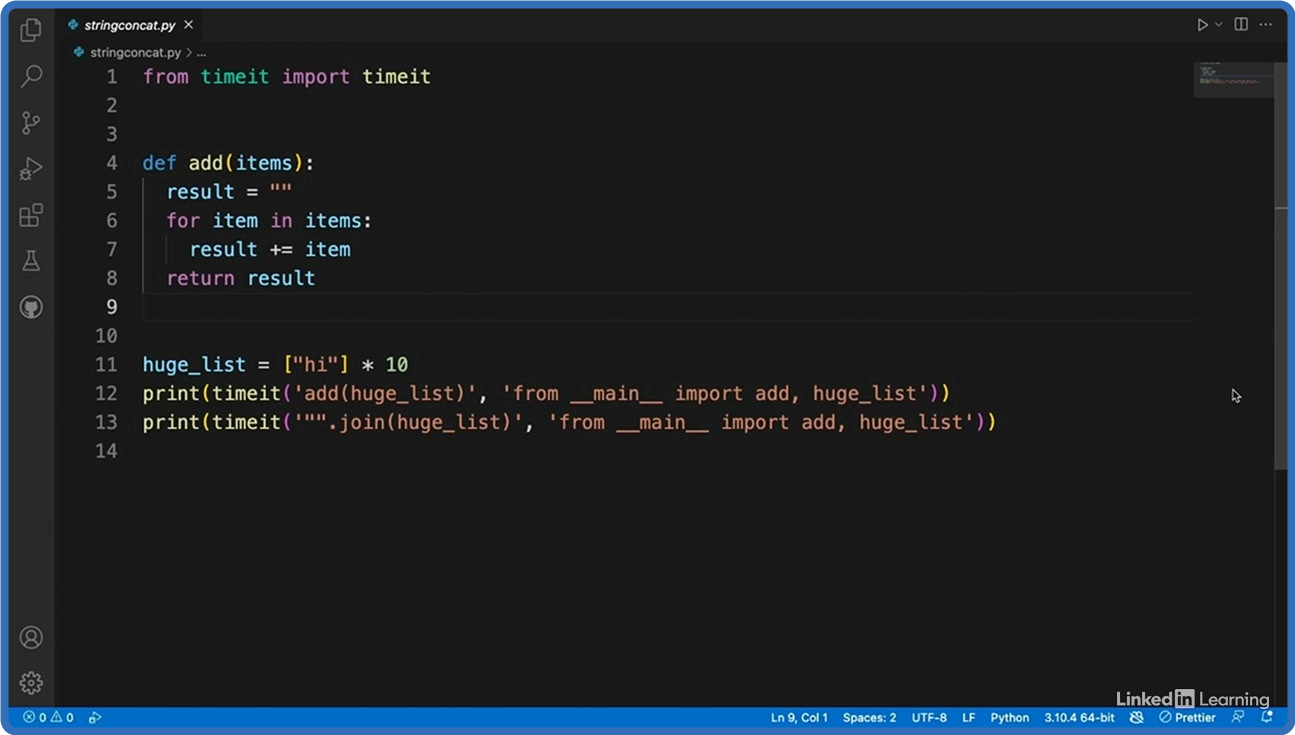Image resolution: width=1295 pixels, height=735 pixels.
Task: Close the stringconcat.py tab
Action: click(x=188, y=25)
